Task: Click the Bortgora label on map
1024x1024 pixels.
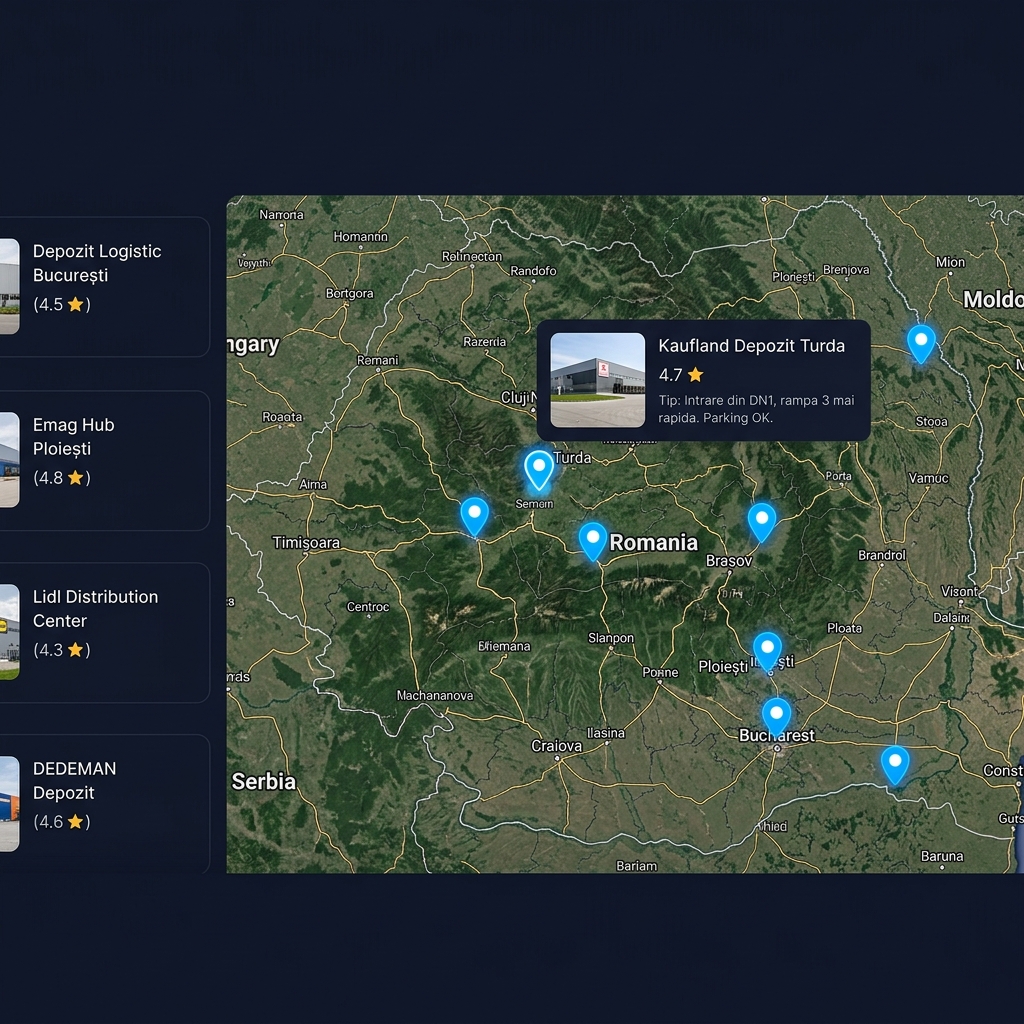Action: click(349, 294)
